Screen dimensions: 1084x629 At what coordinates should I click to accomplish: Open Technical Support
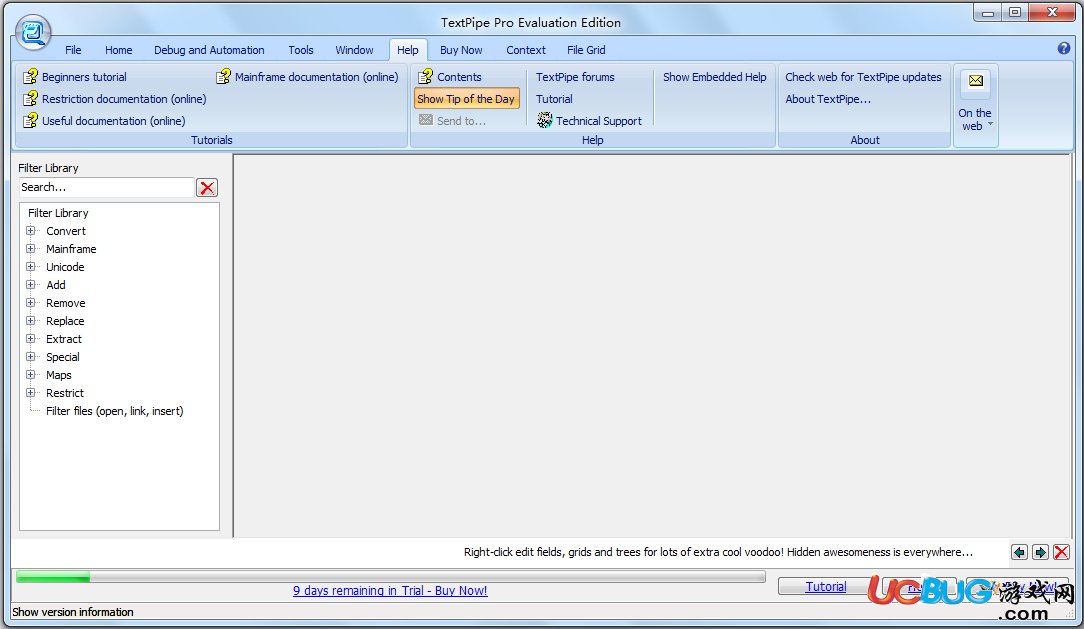coord(590,121)
